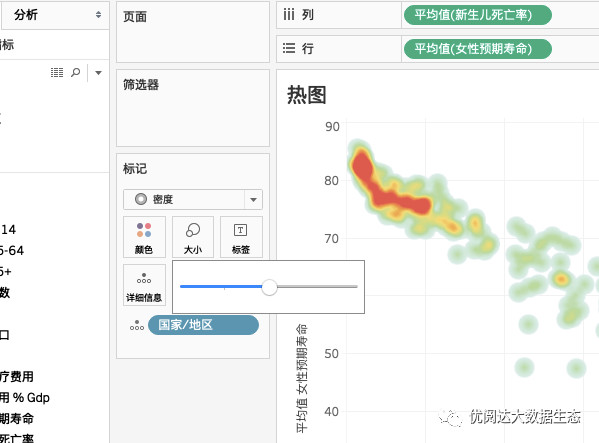
Task: Open the data pane dropdown arrow
Action: tap(98, 73)
